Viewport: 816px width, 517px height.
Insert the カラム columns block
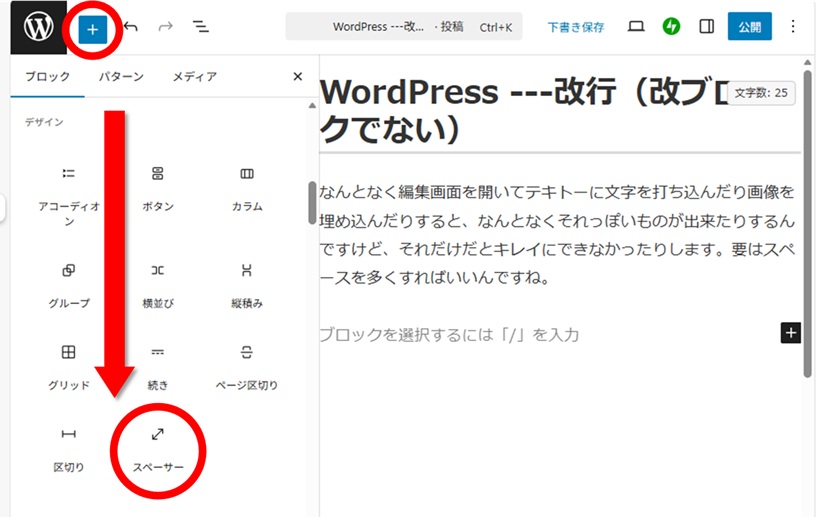pyautogui.click(x=247, y=187)
